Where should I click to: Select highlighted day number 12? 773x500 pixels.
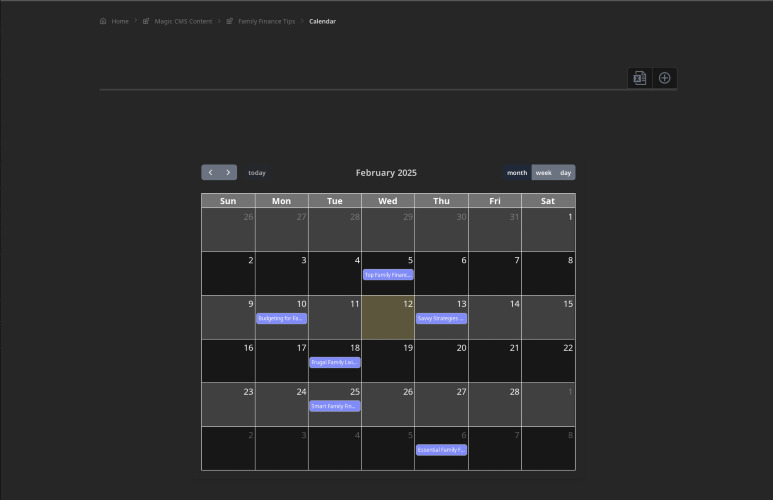(408, 304)
